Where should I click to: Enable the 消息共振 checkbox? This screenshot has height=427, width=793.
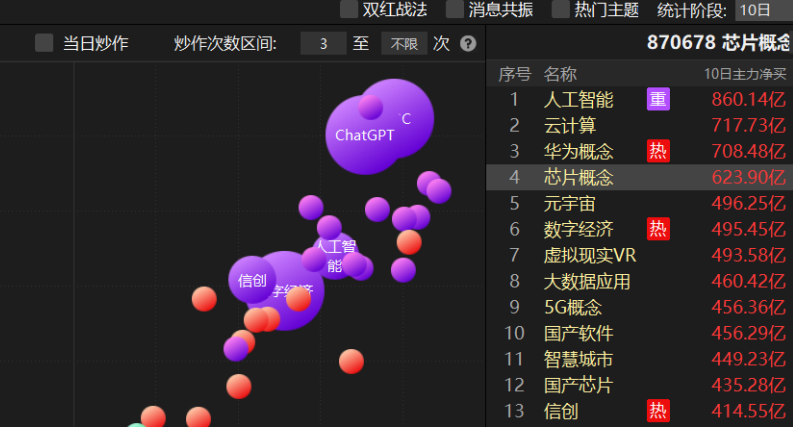pos(455,9)
